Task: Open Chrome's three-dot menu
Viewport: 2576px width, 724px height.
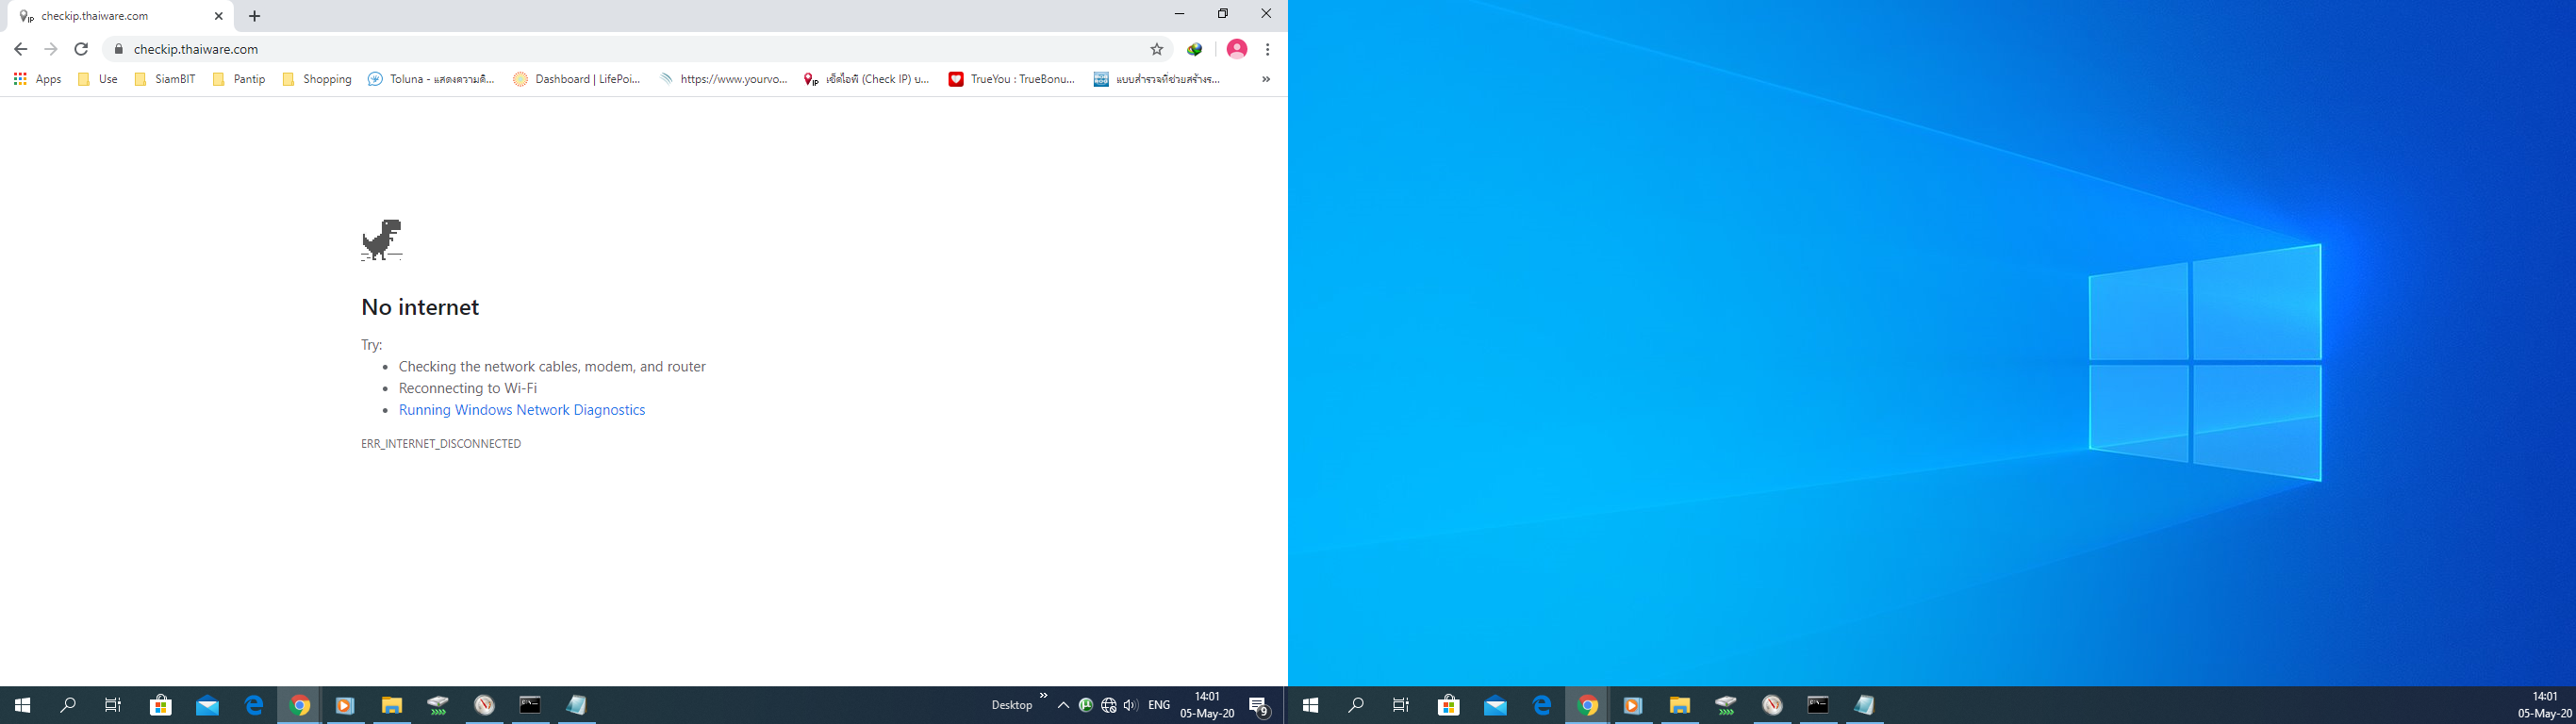Action: coord(1267,49)
